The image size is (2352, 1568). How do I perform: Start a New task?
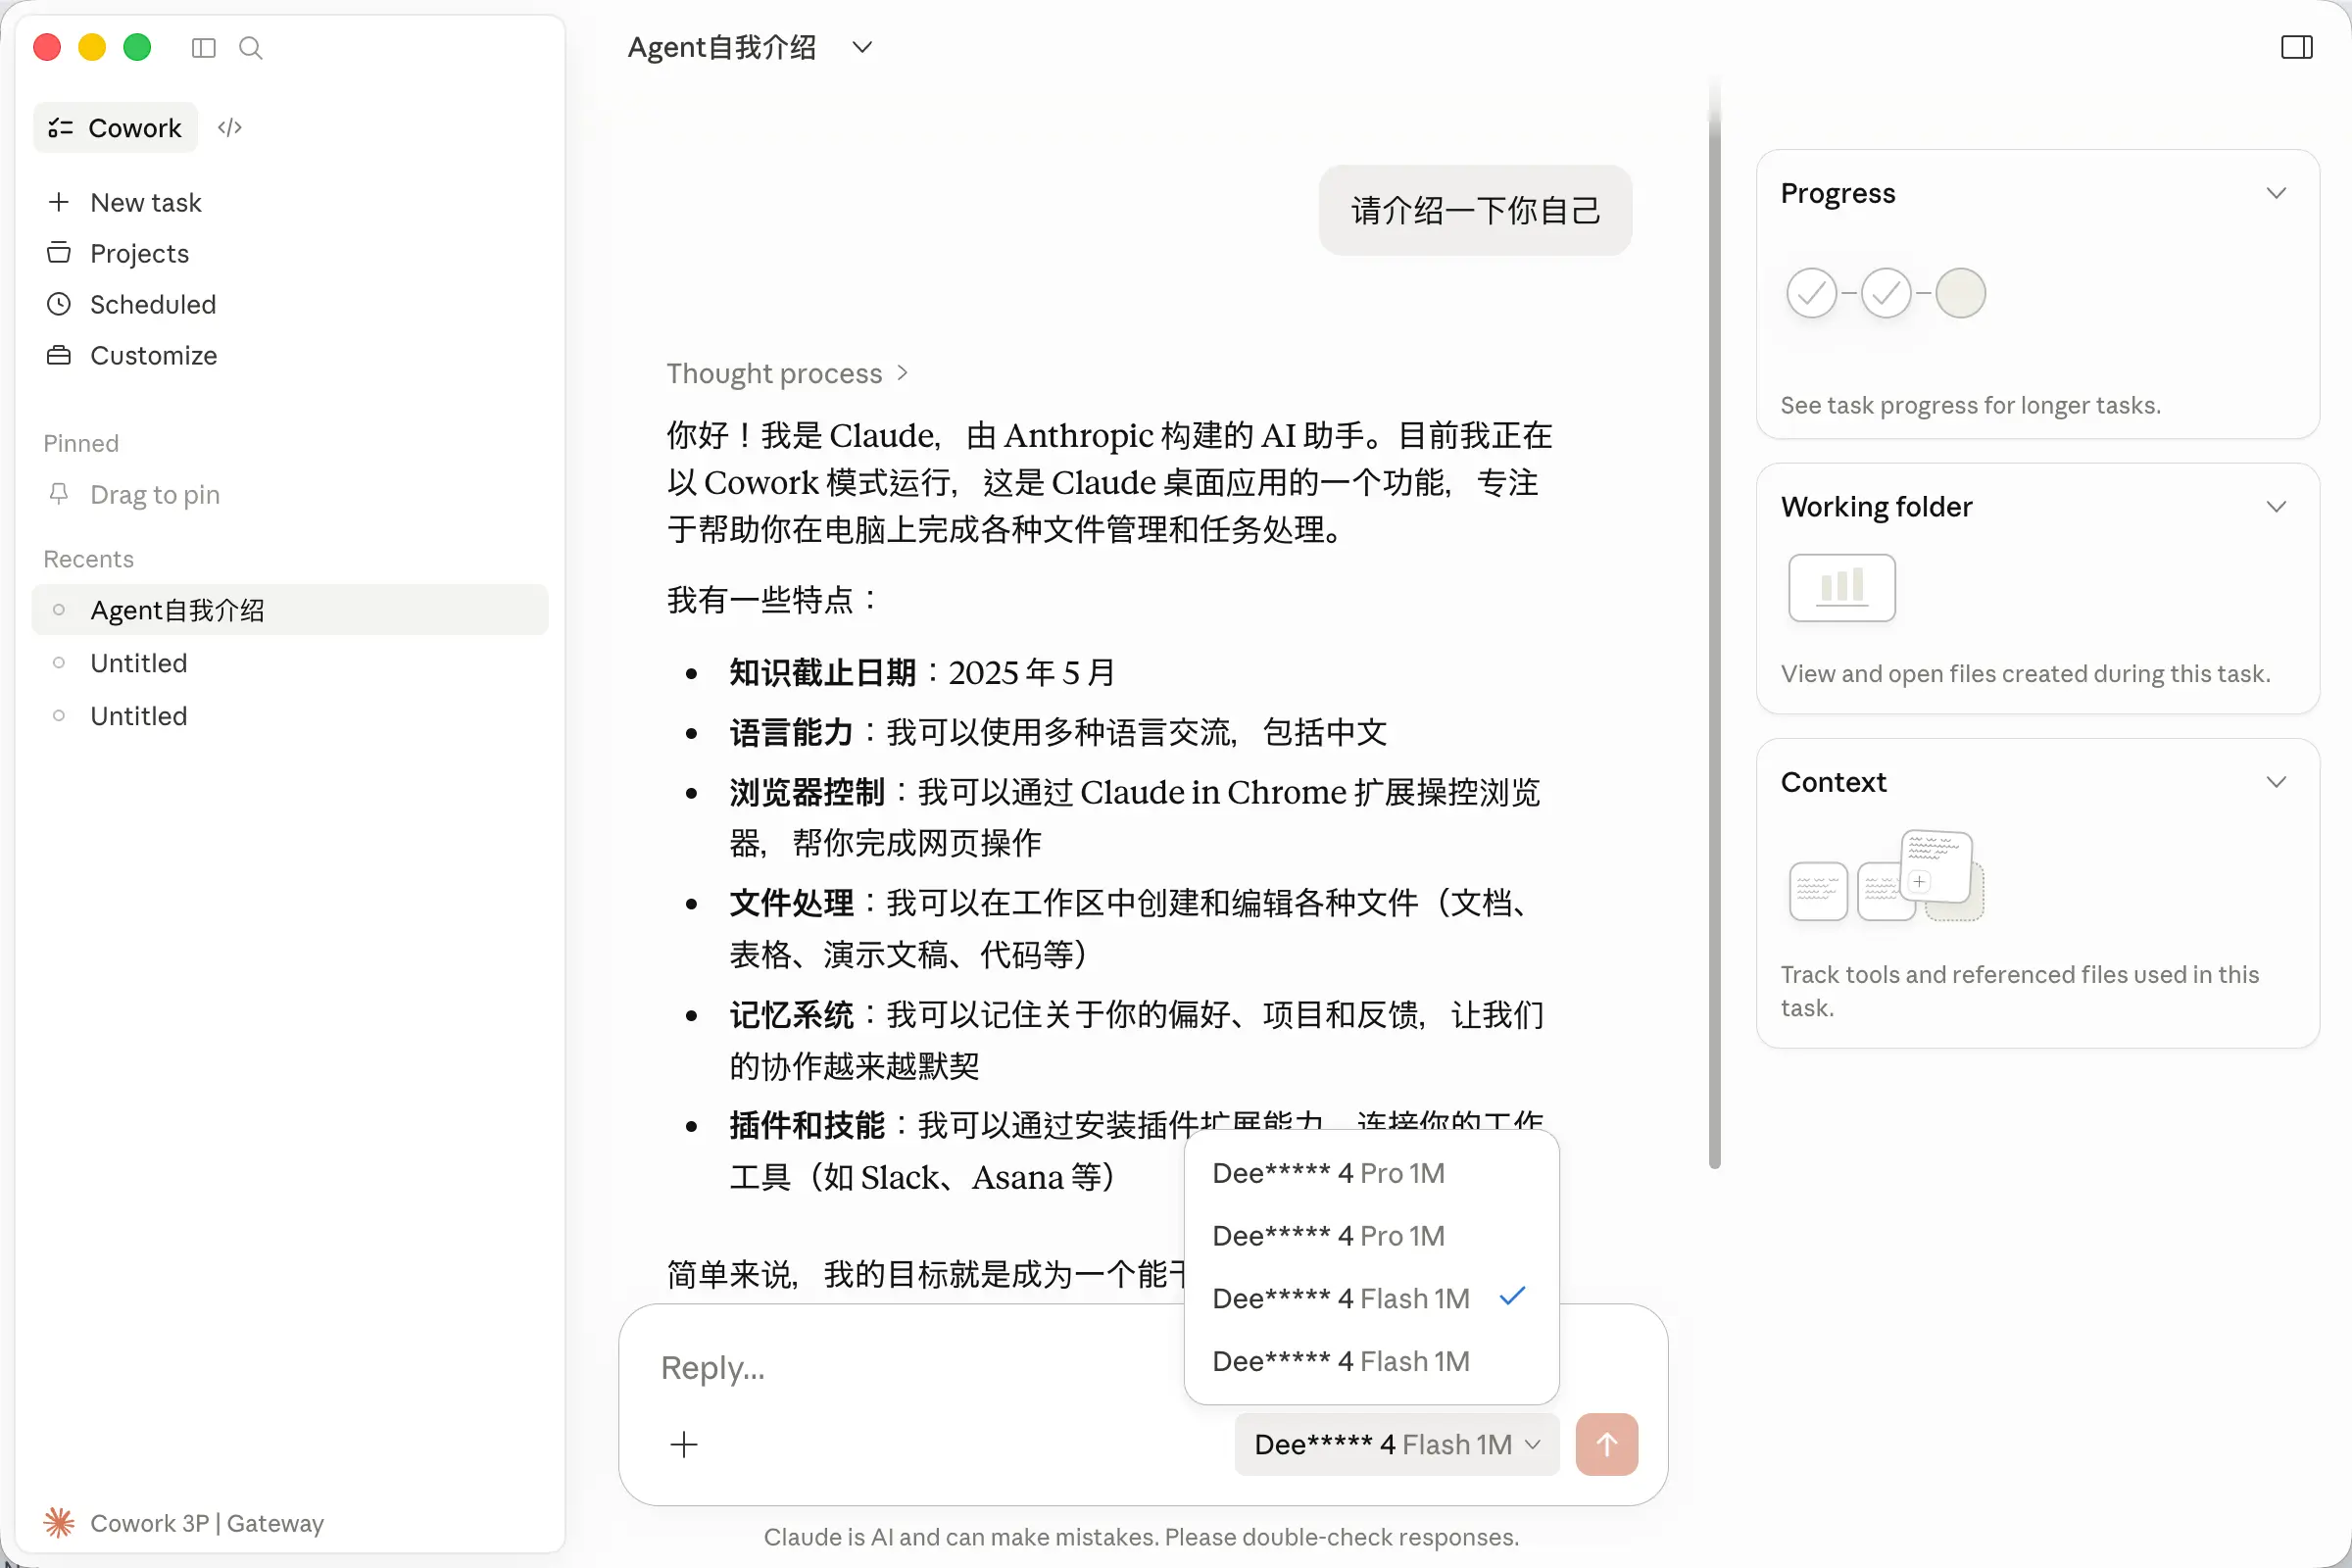145,202
